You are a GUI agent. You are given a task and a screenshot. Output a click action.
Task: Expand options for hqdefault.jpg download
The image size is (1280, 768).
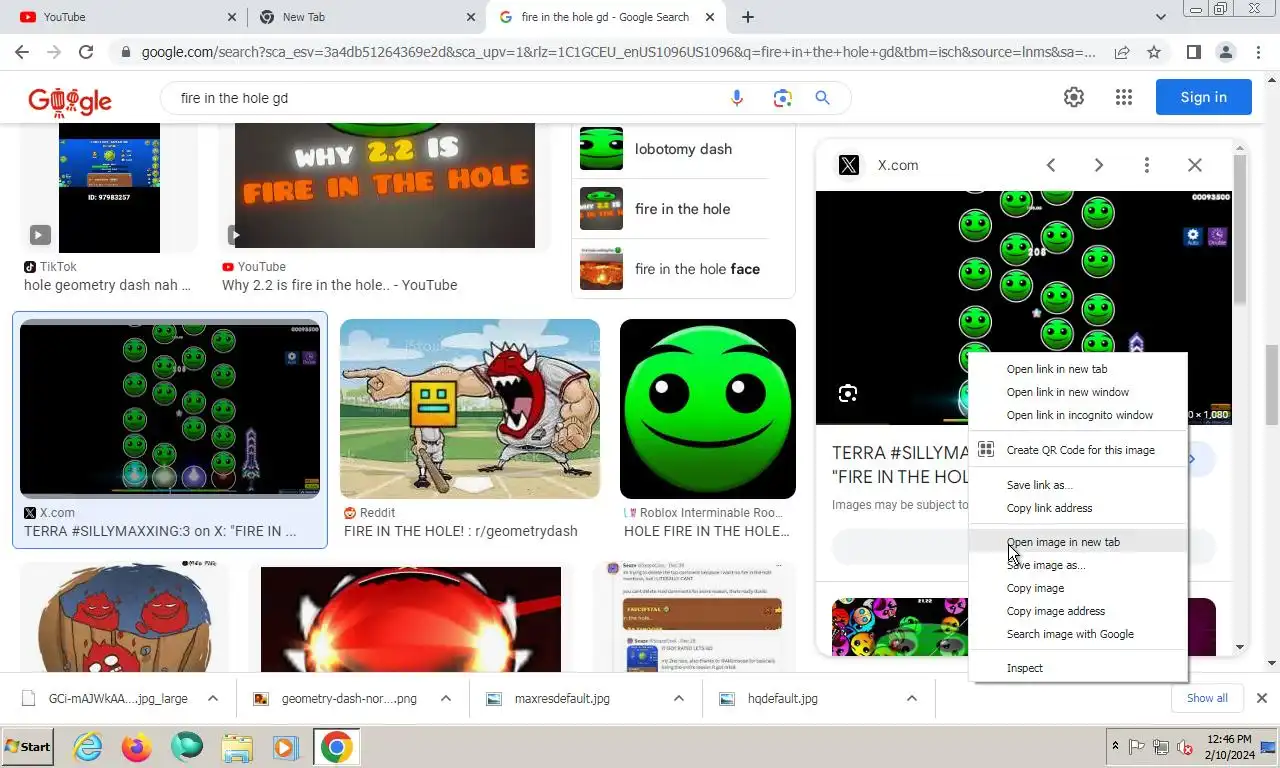(912, 698)
